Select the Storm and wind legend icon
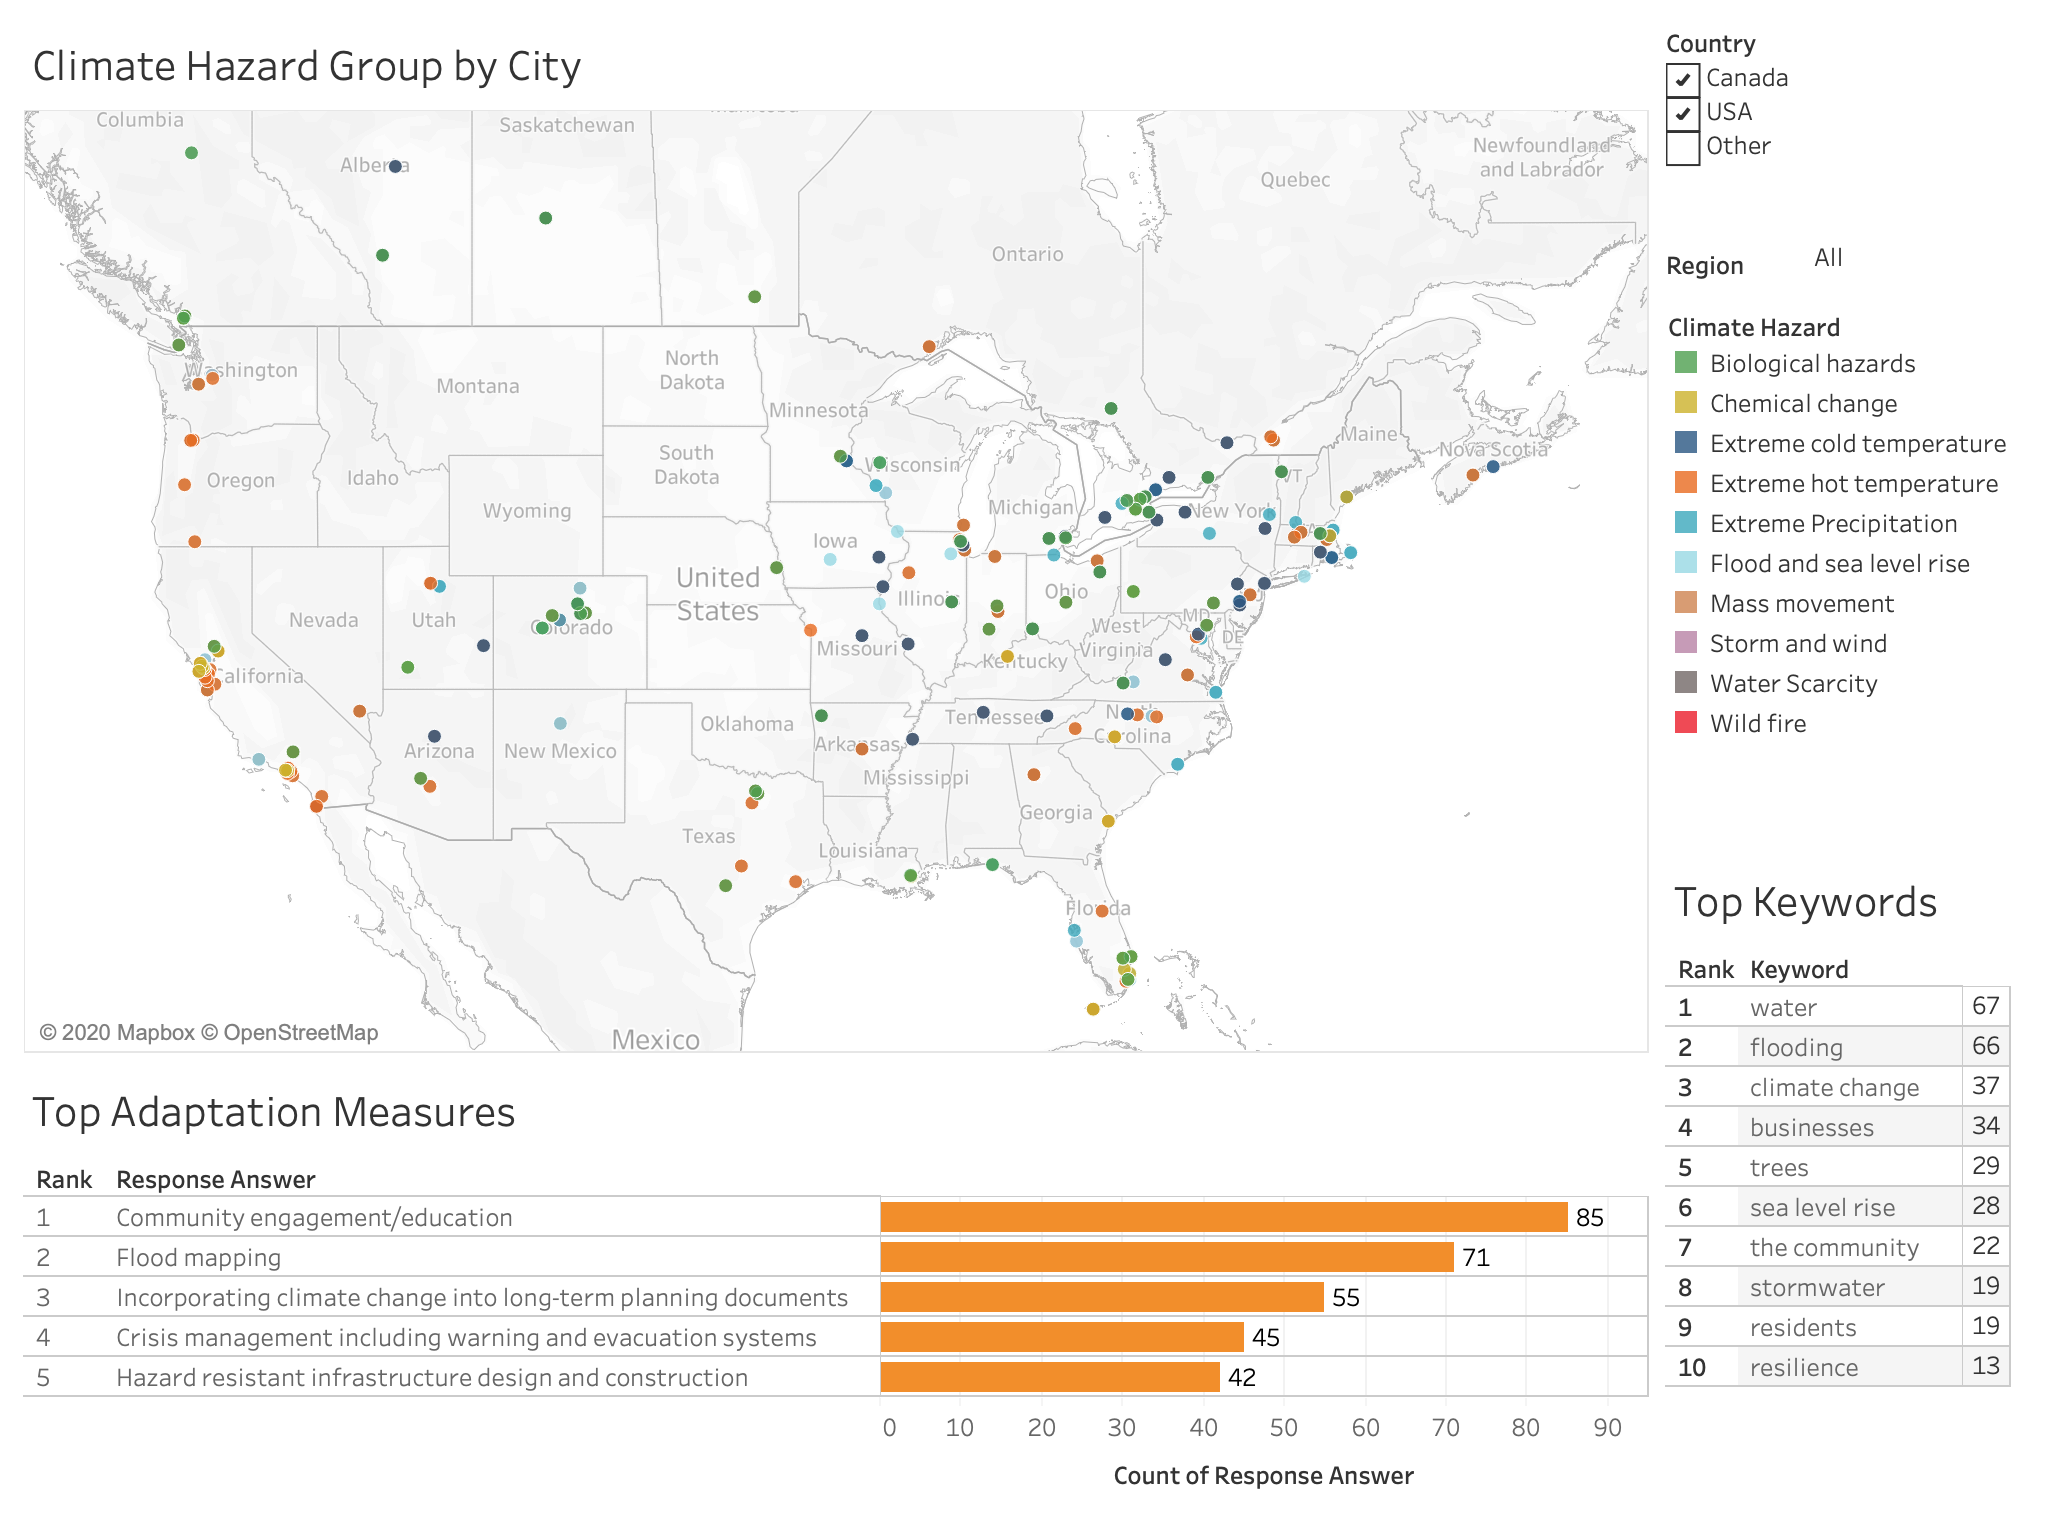 (1686, 643)
